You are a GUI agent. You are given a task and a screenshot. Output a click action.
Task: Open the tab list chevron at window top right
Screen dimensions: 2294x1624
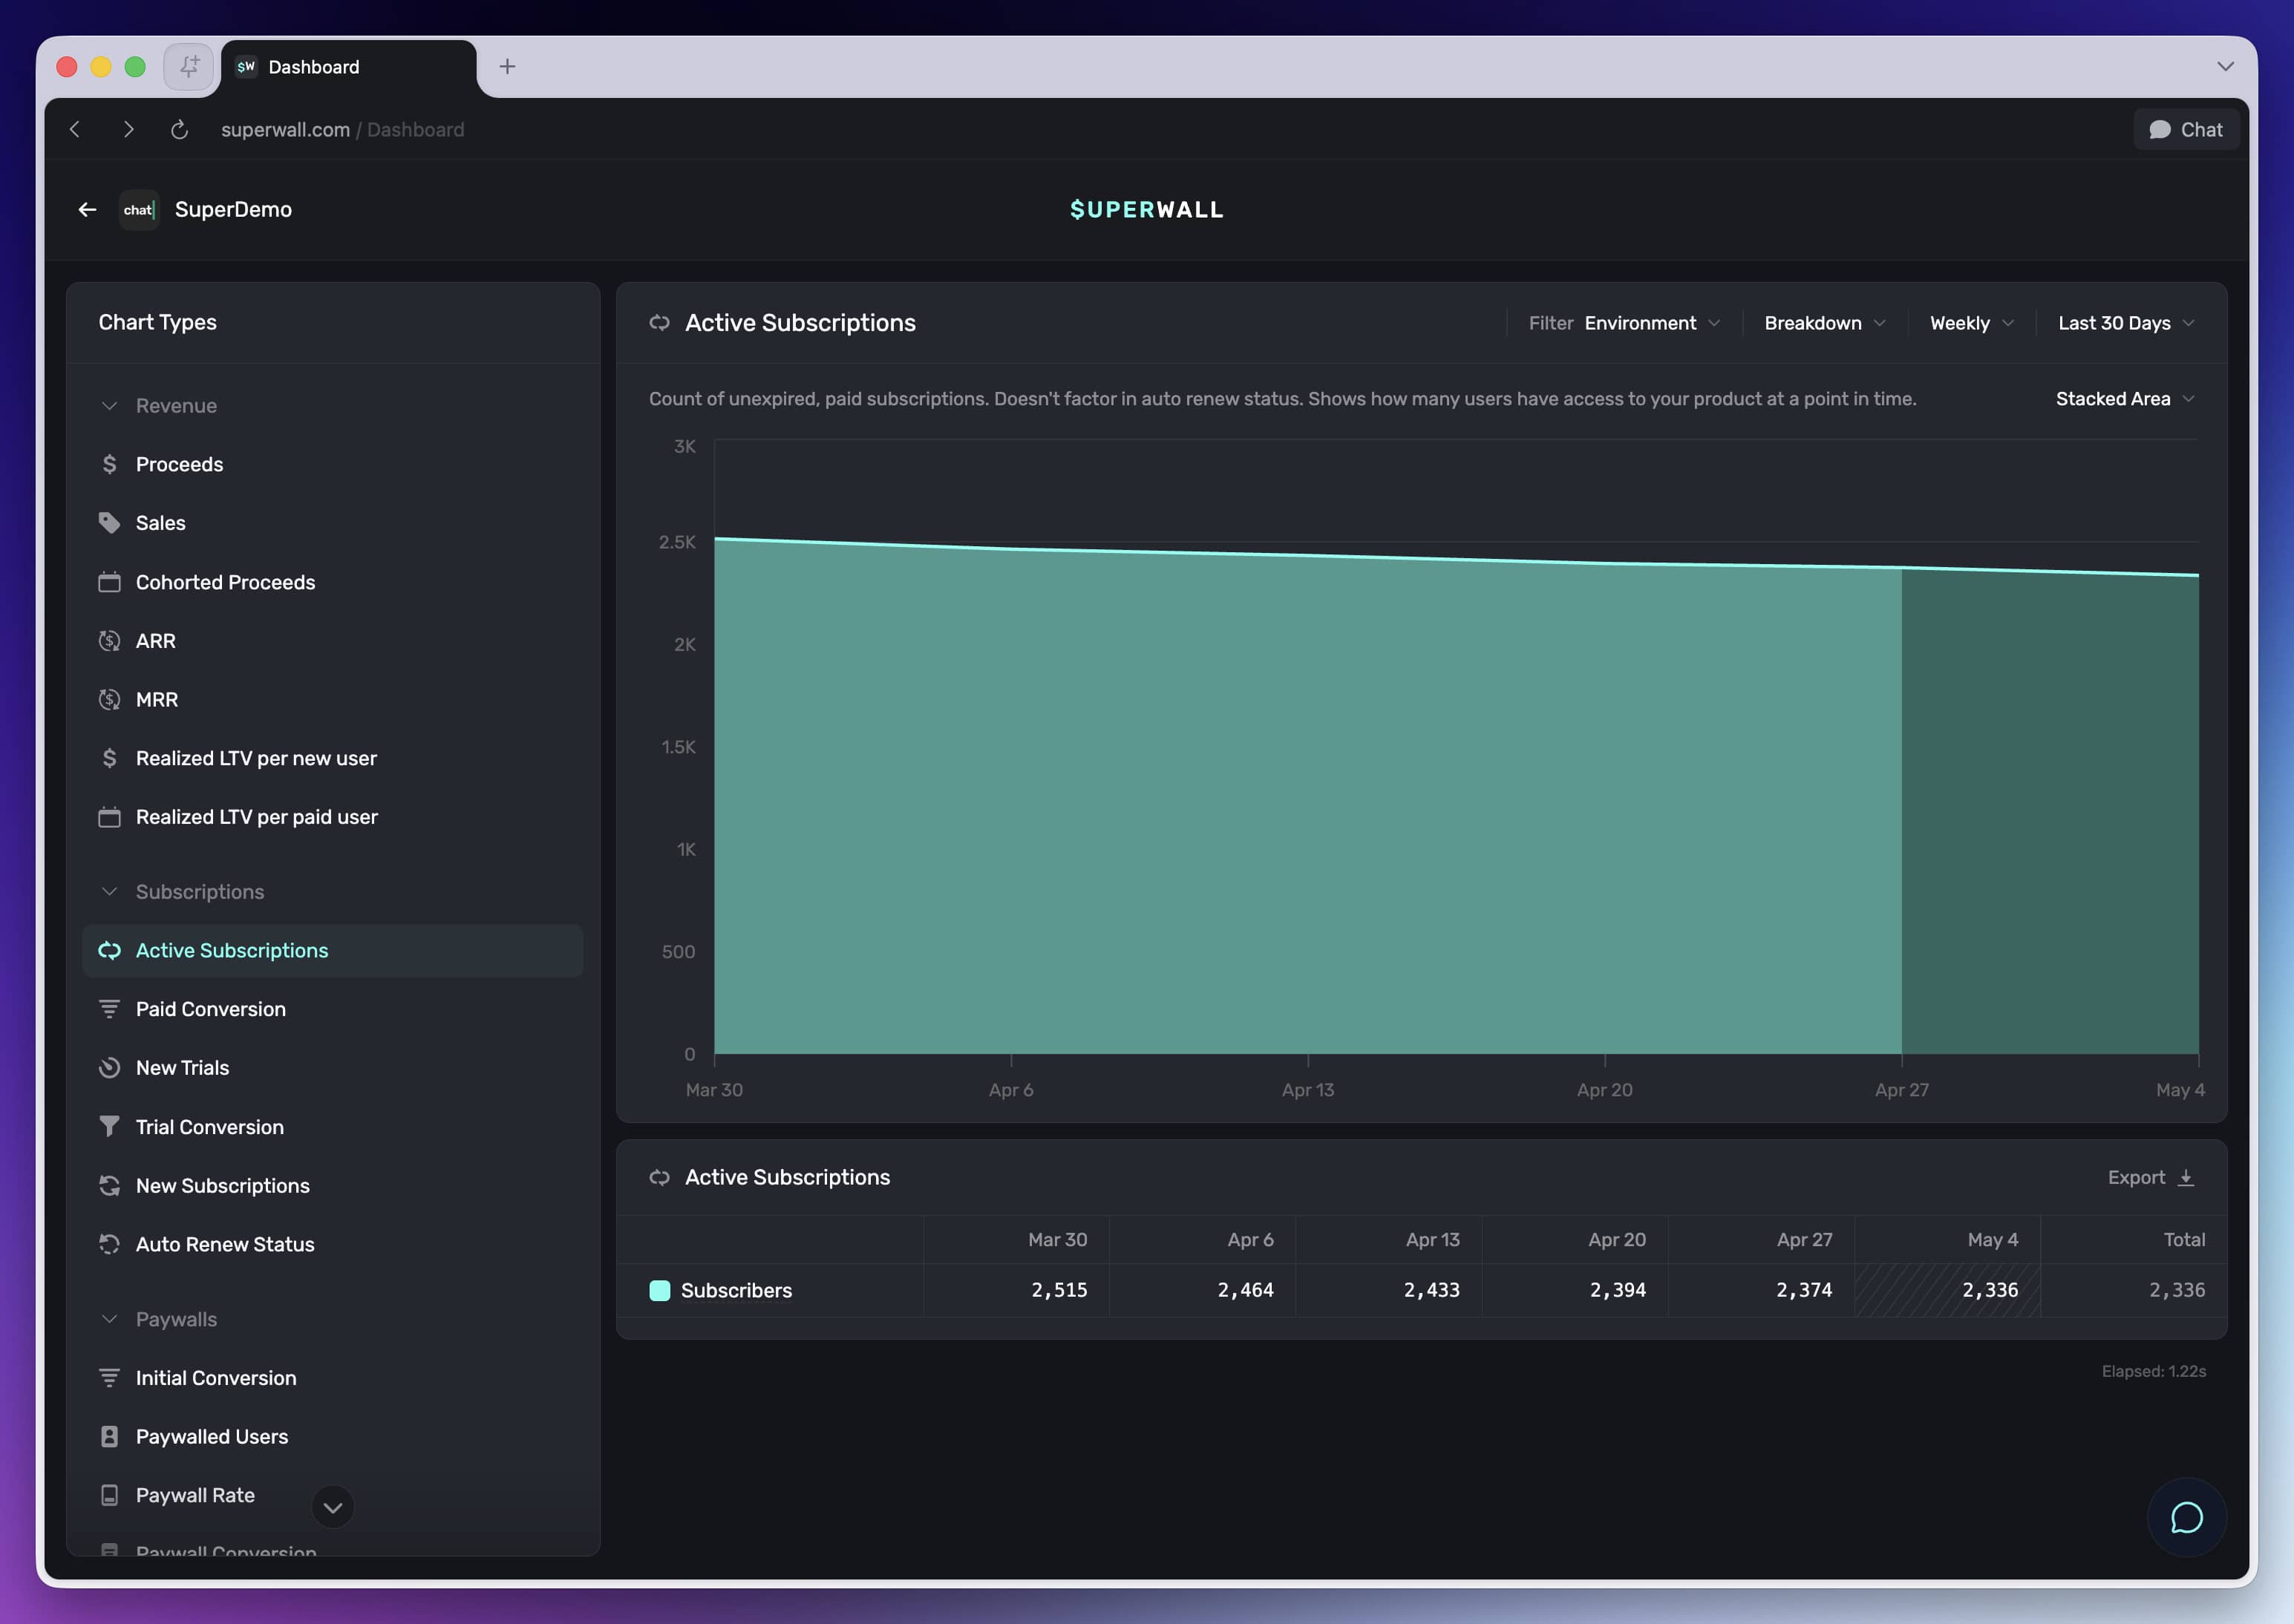pyautogui.click(x=2225, y=66)
